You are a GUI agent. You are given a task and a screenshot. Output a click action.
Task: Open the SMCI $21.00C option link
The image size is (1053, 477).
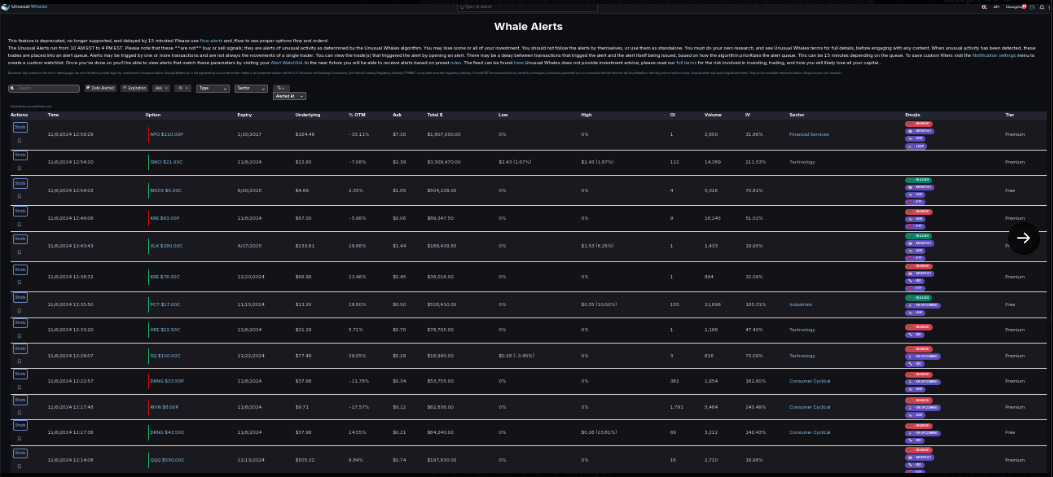(167, 162)
